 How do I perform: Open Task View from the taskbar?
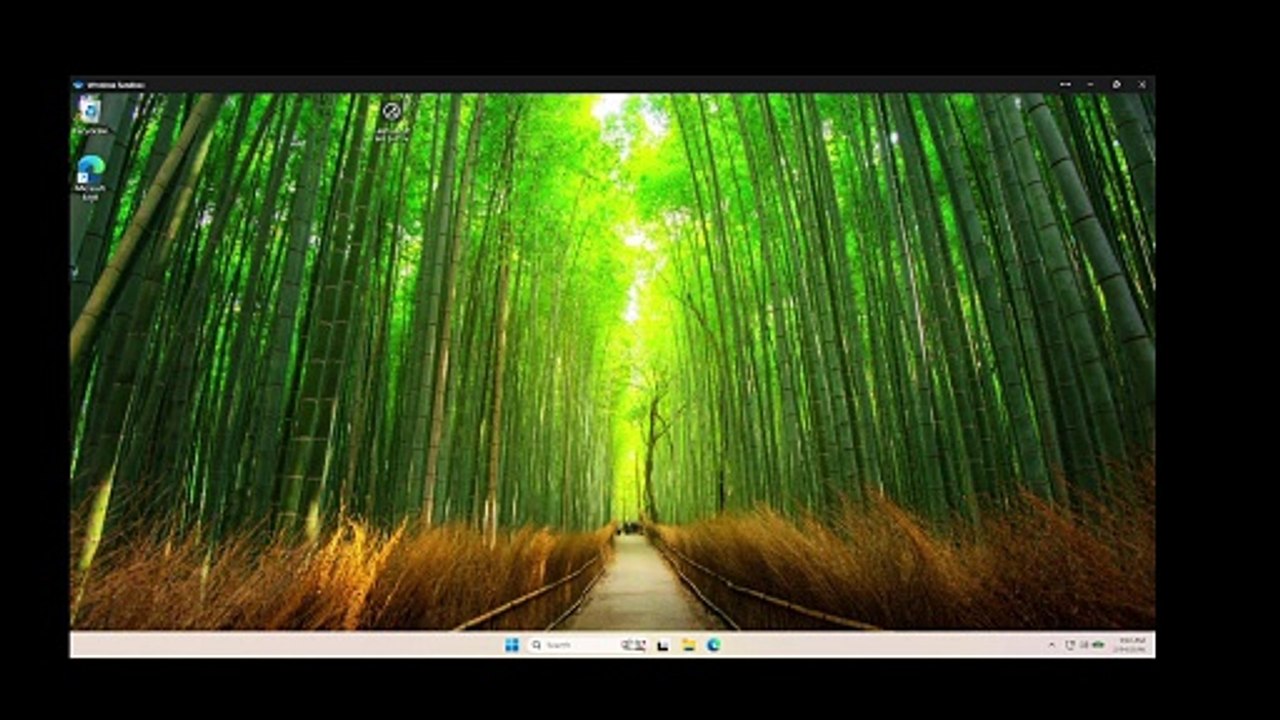[x=662, y=645]
